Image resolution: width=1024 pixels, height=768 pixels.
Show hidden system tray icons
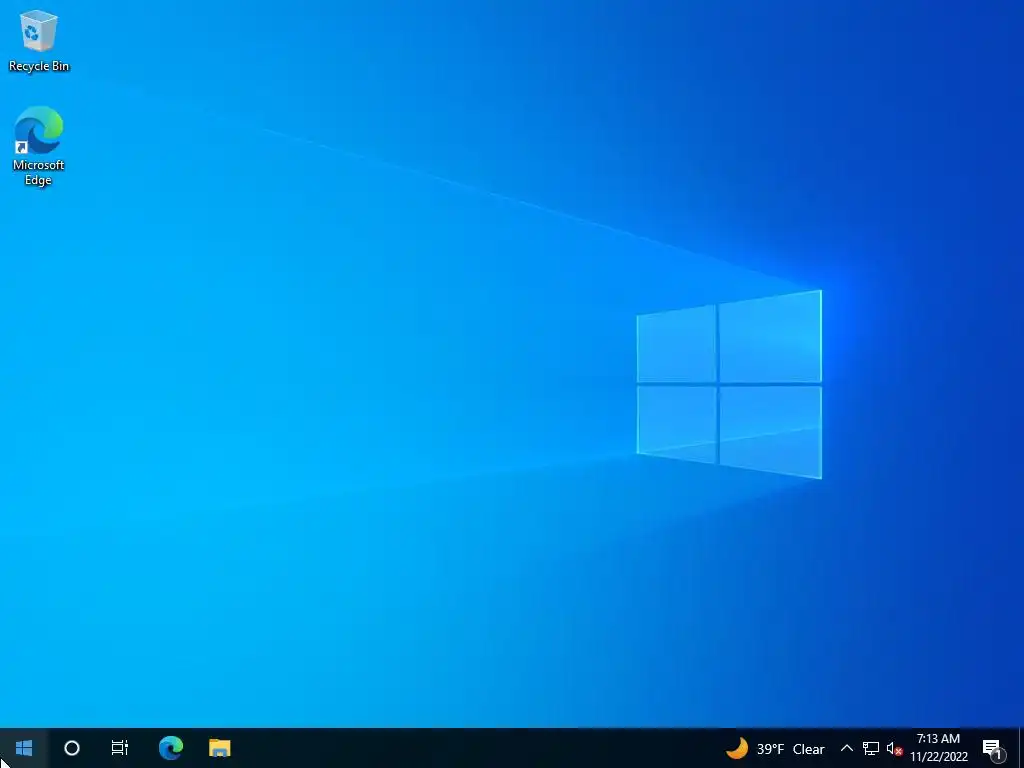tap(846, 748)
